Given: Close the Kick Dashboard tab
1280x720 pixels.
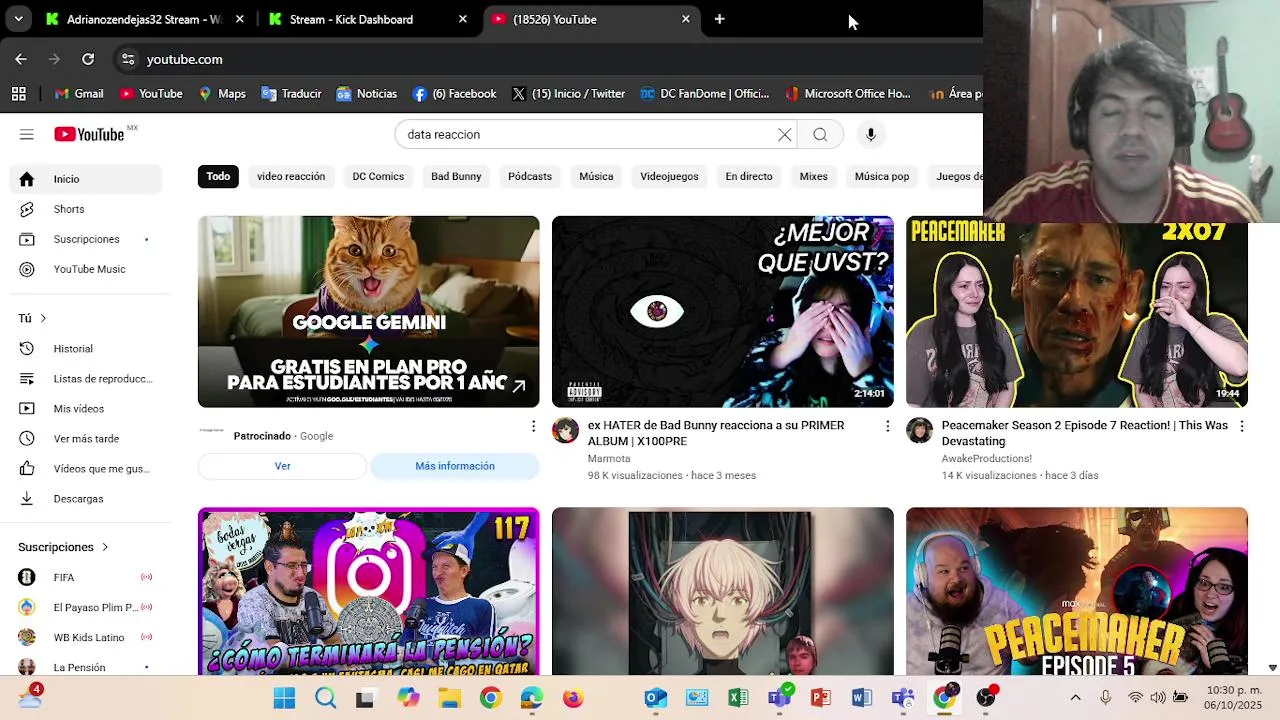Looking at the screenshot, I should click(462, 19).
